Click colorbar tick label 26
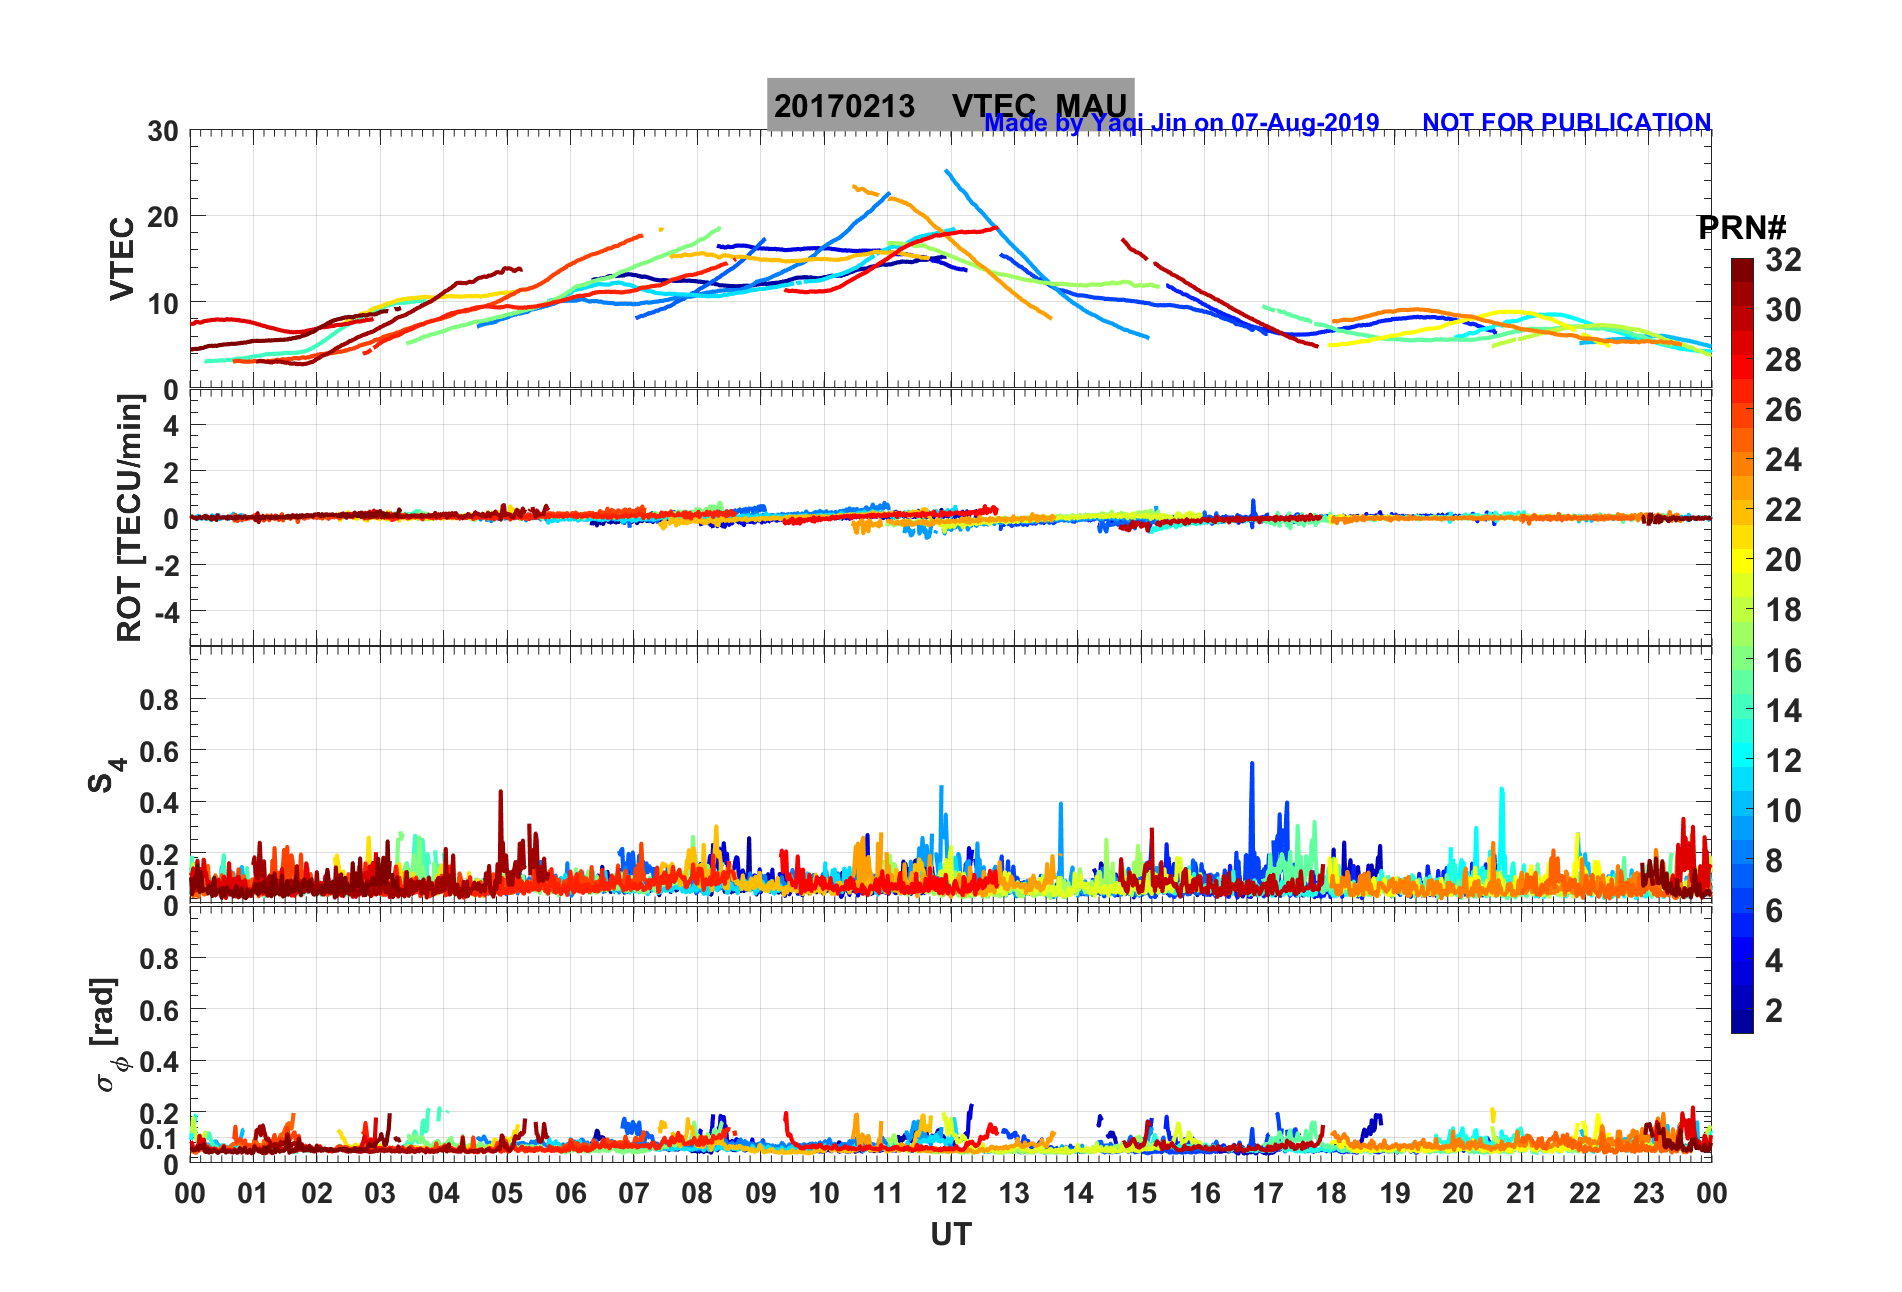This screenshot has height=1292, width=1902. click(1783, 410)
